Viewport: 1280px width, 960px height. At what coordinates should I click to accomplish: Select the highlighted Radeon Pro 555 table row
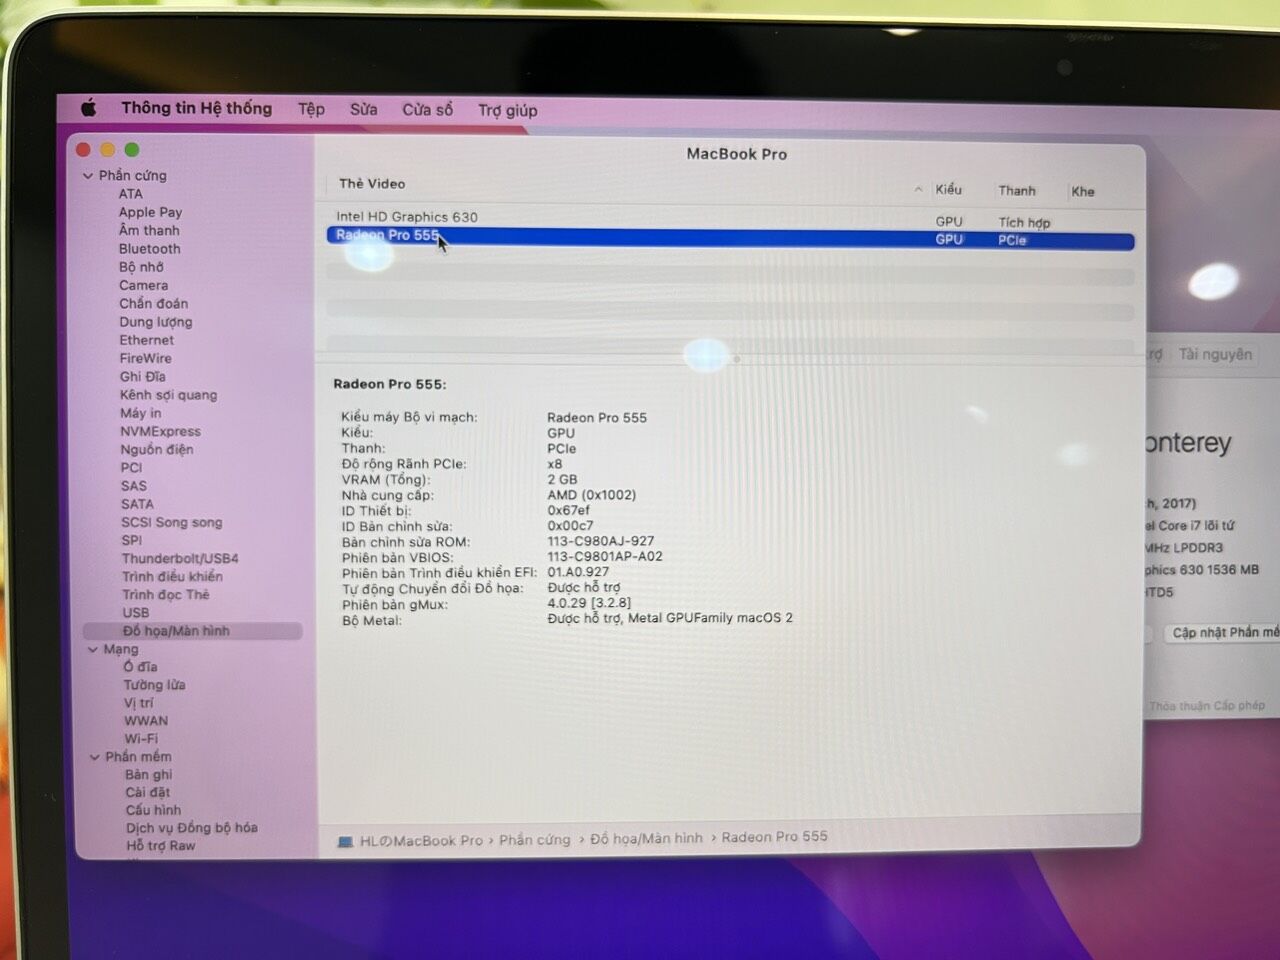click(730, 238)
